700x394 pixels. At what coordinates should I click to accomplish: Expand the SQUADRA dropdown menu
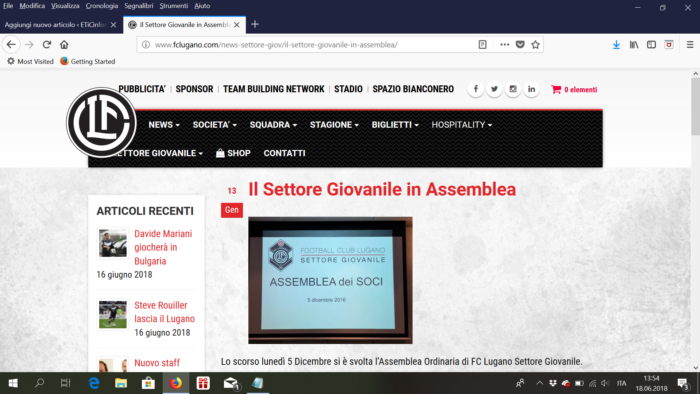click(x=273, y=125)
